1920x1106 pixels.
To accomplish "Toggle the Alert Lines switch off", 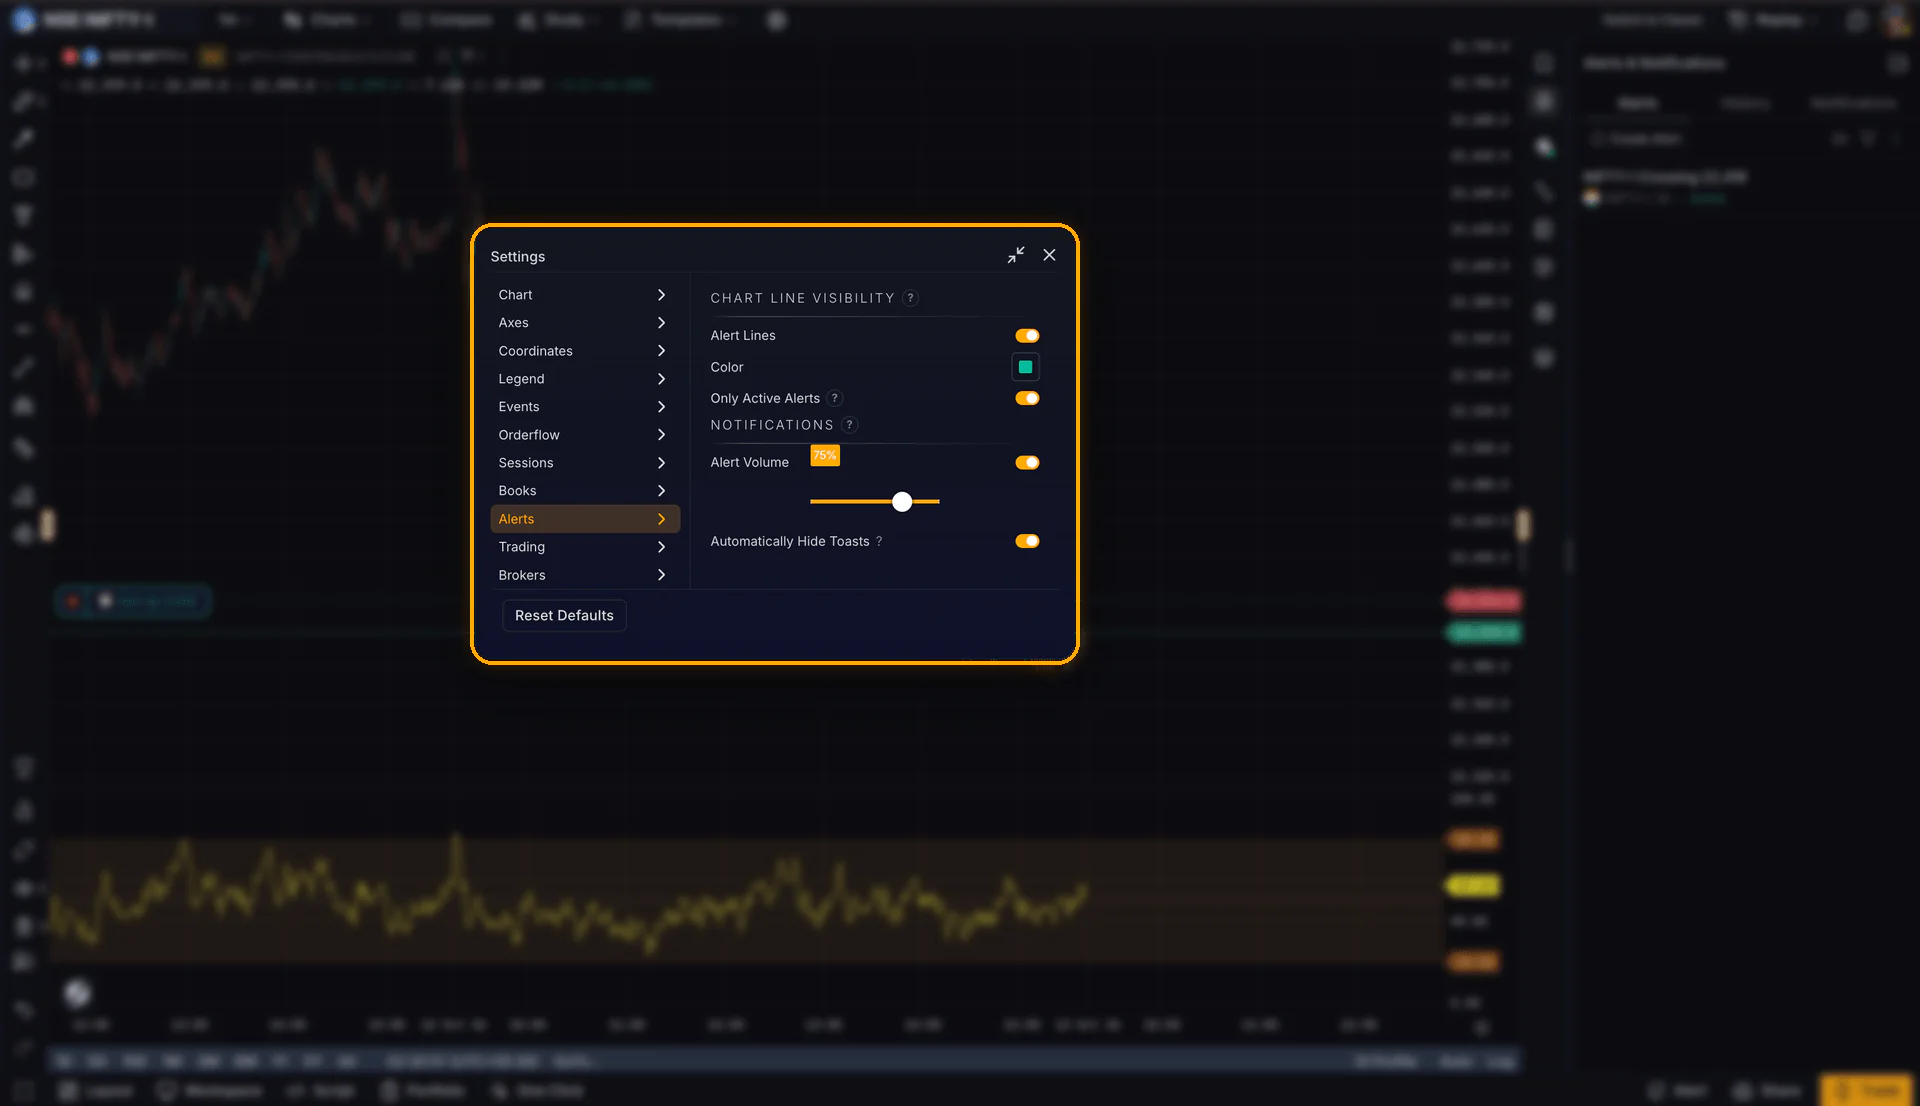I will [1027, 335].
